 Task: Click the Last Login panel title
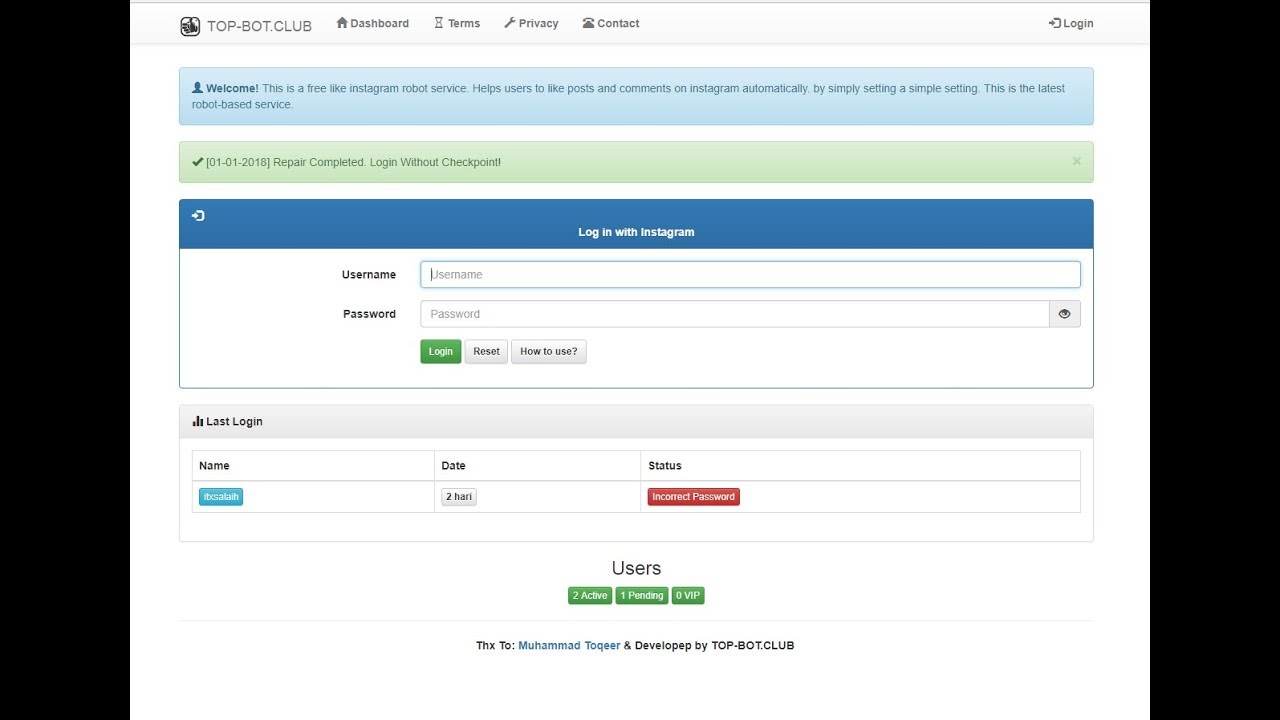234,422
